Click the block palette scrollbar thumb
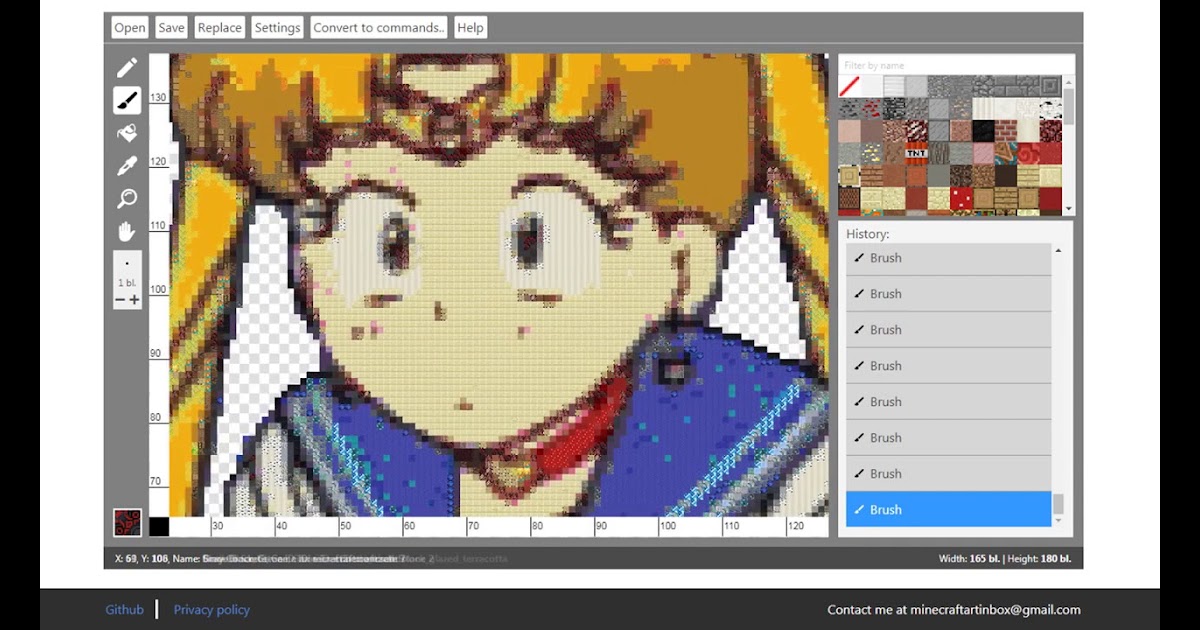 point(1068,106)
